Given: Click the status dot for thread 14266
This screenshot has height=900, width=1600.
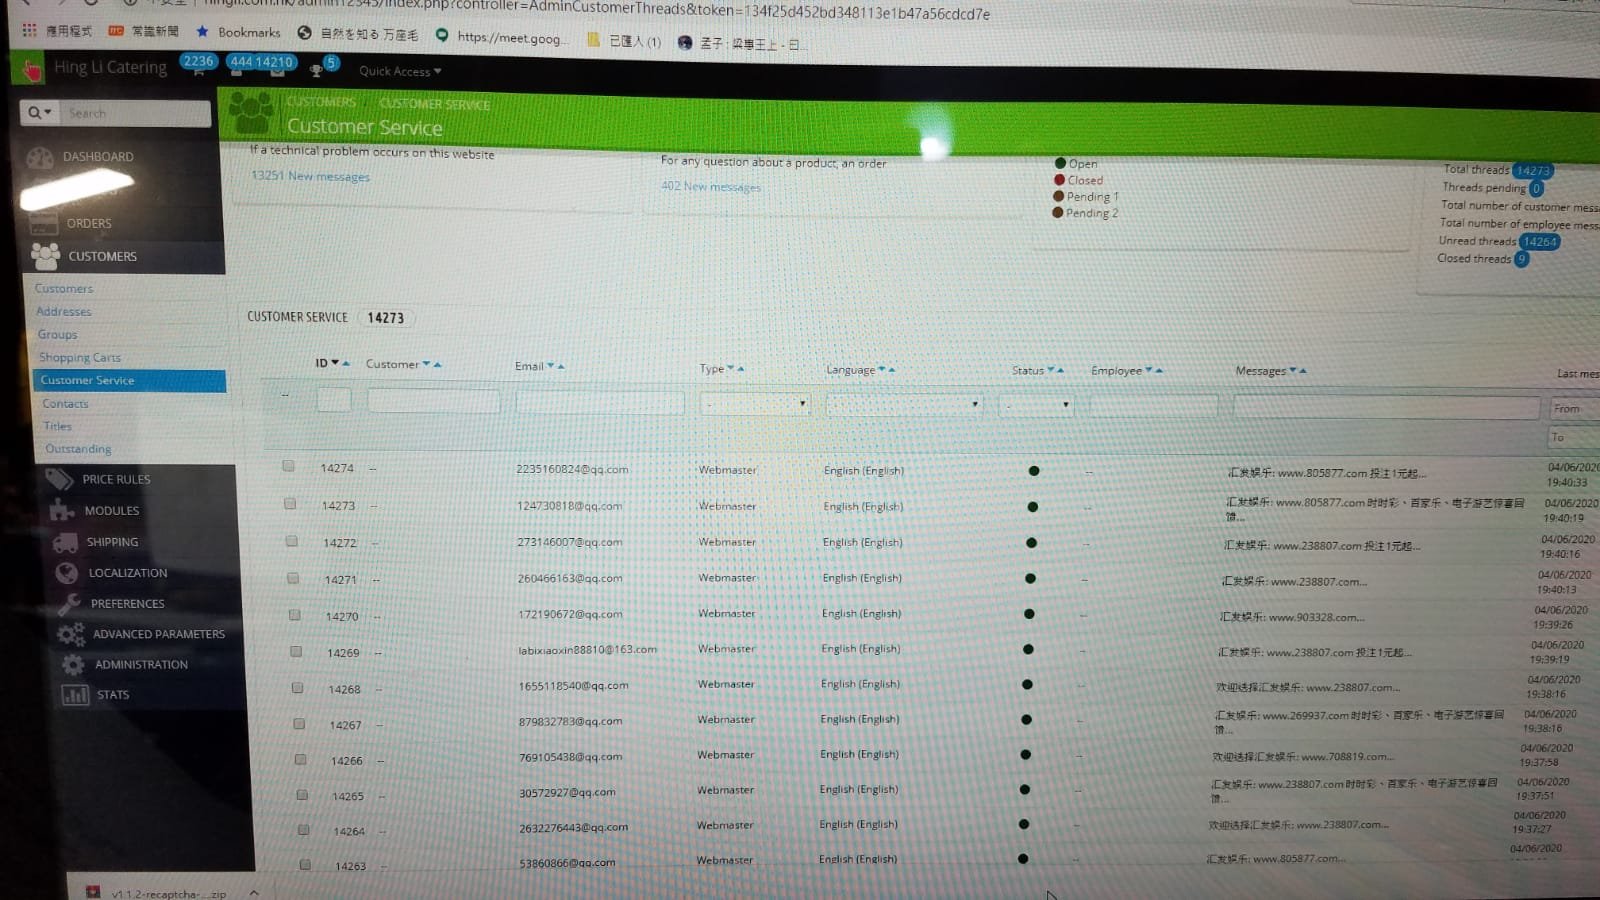Looking at the screenshot, I should point(1025,755).
